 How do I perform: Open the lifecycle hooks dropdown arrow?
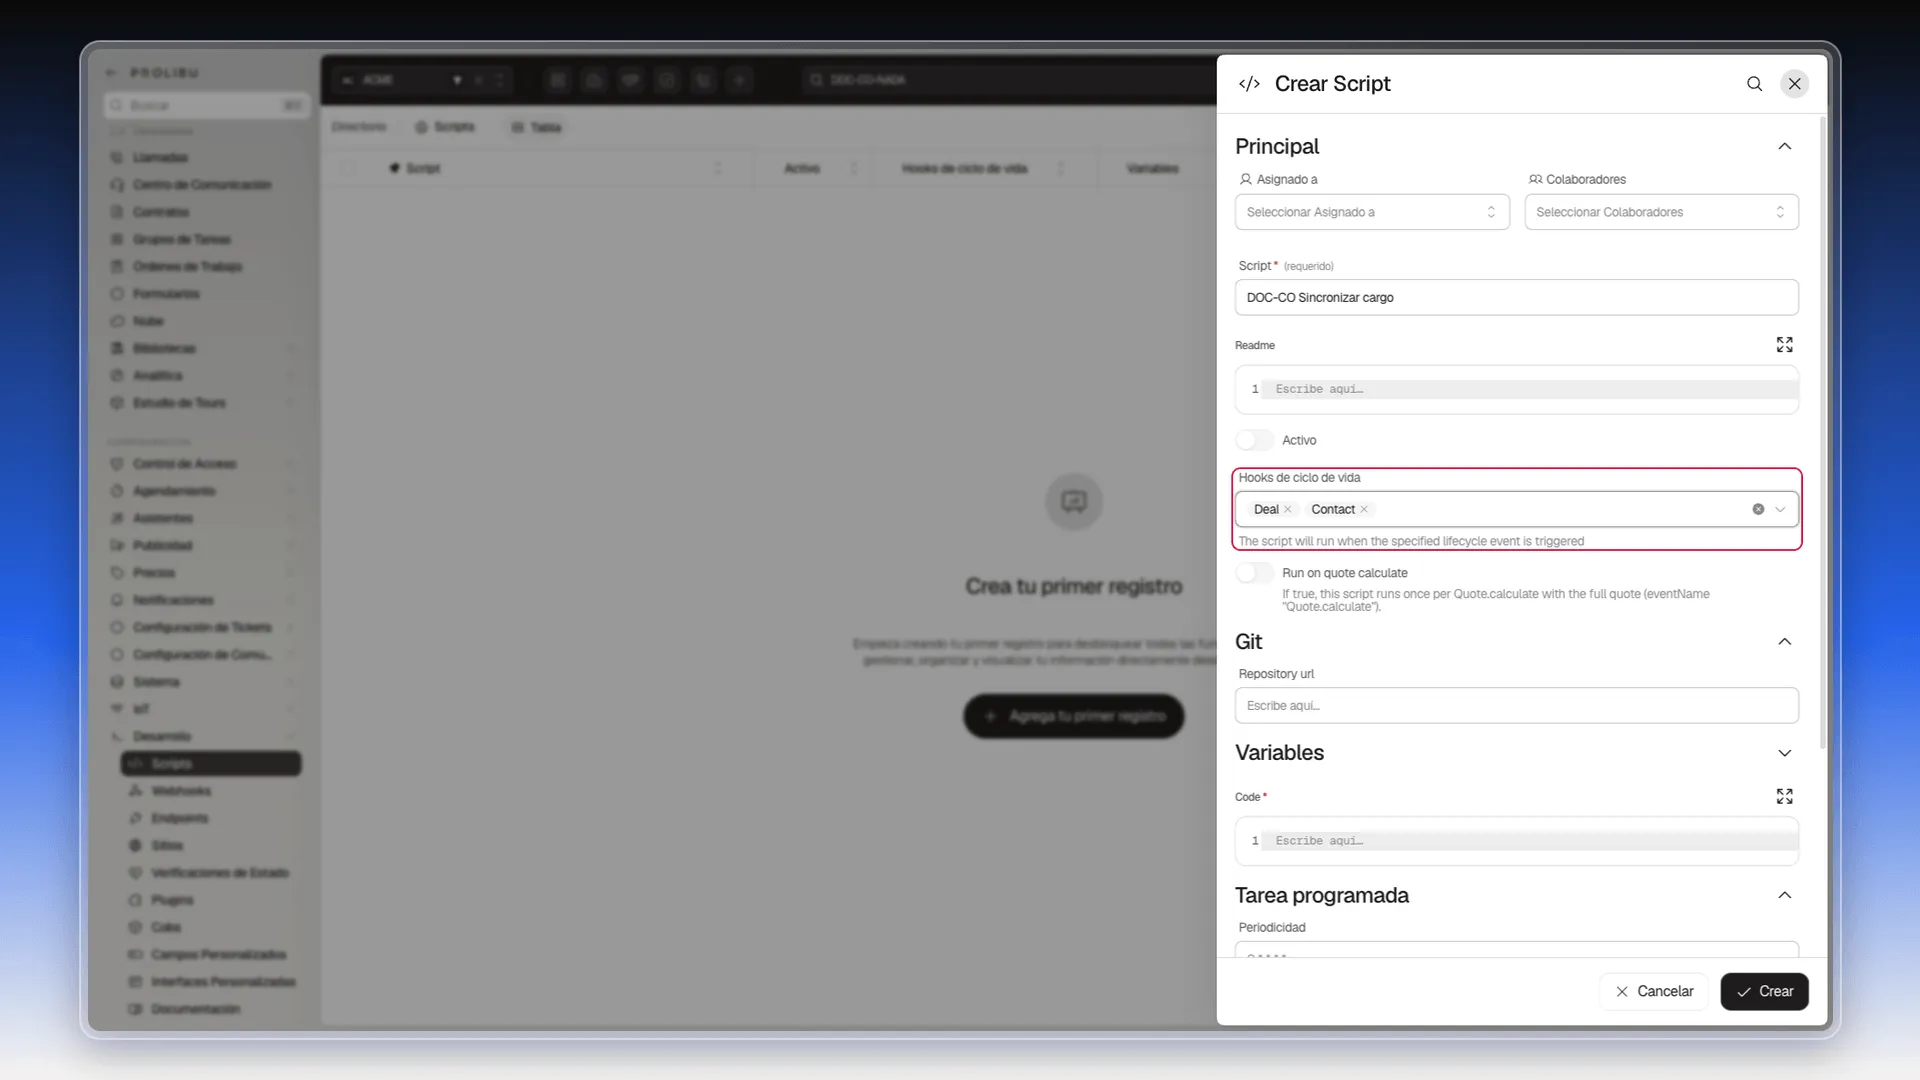point(1780,510)
